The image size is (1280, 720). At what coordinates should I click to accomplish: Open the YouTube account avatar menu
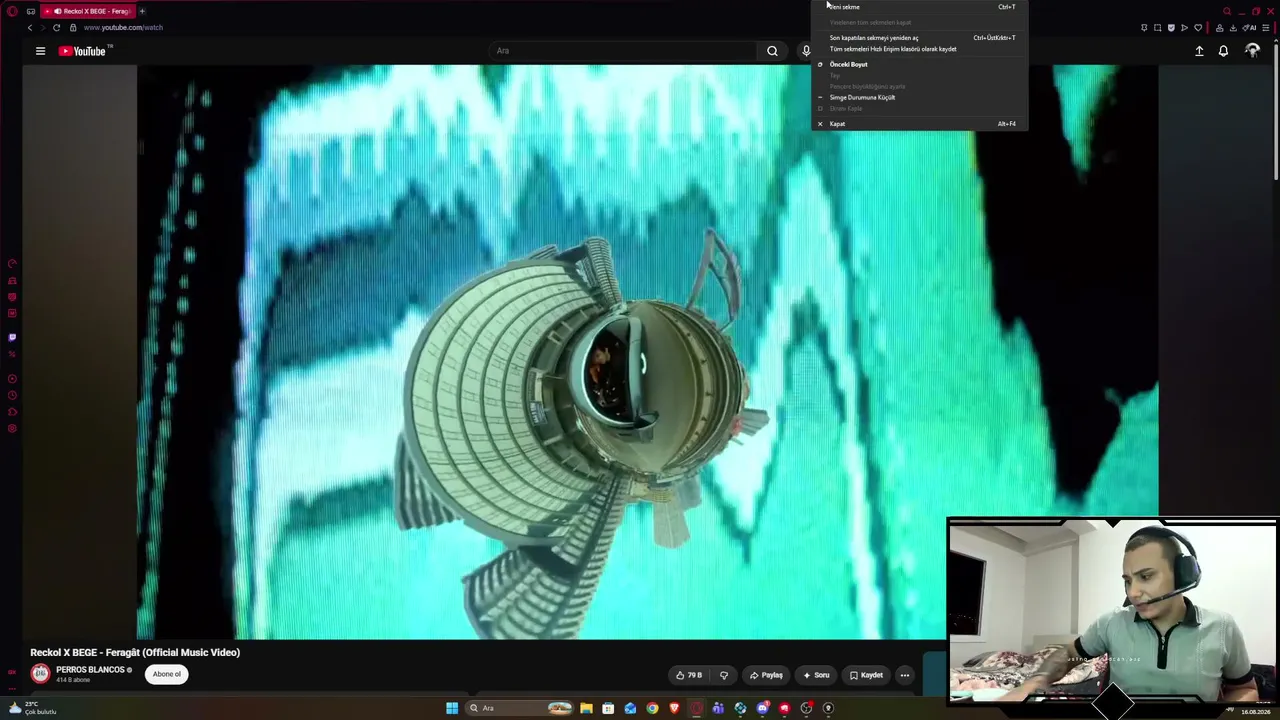[1252, 51]
